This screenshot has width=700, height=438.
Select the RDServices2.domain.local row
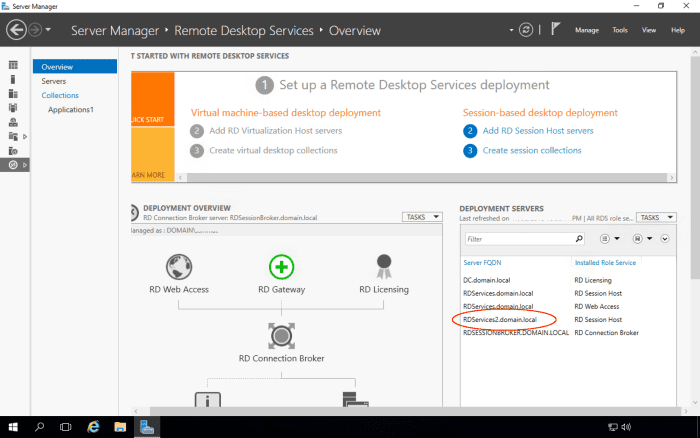[568, 319]
